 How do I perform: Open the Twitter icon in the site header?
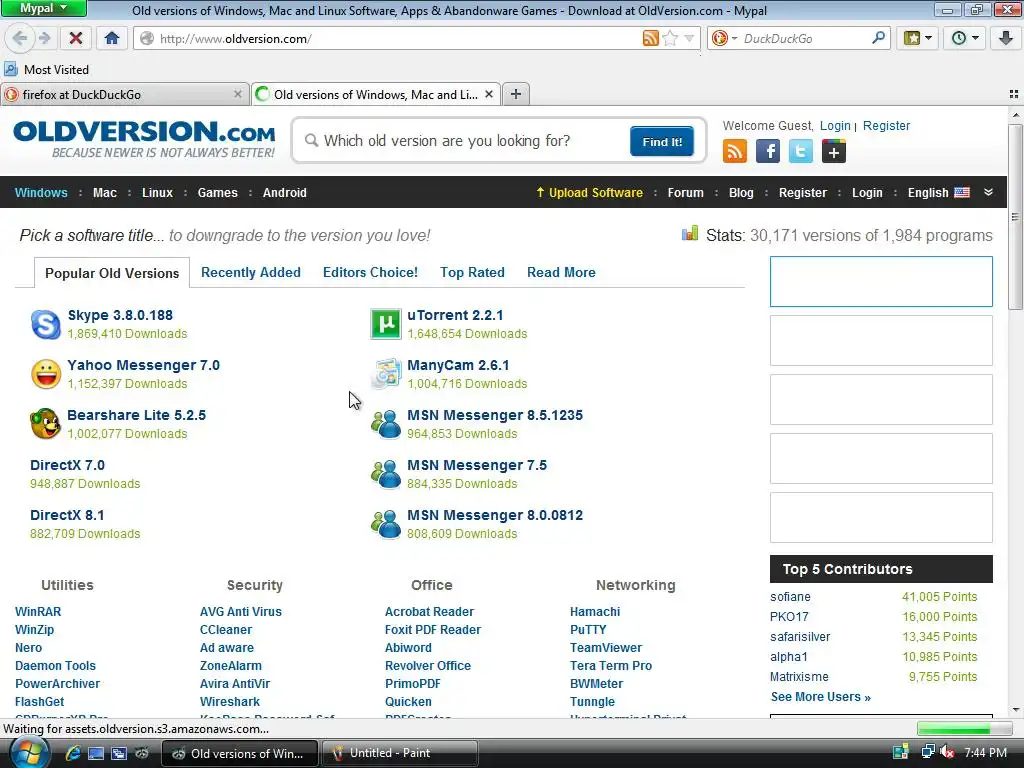[x=800, y=152]
